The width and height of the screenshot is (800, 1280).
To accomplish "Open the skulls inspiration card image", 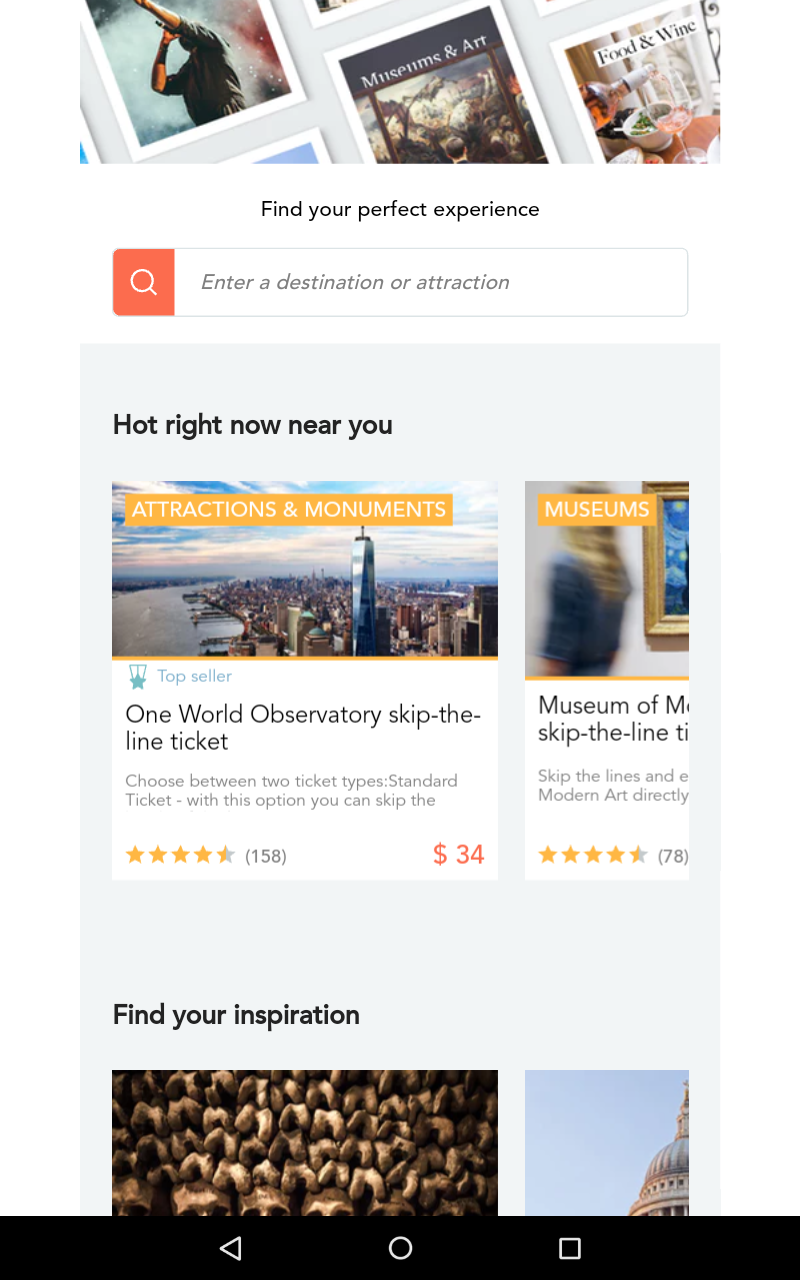I will point(304,1142).
